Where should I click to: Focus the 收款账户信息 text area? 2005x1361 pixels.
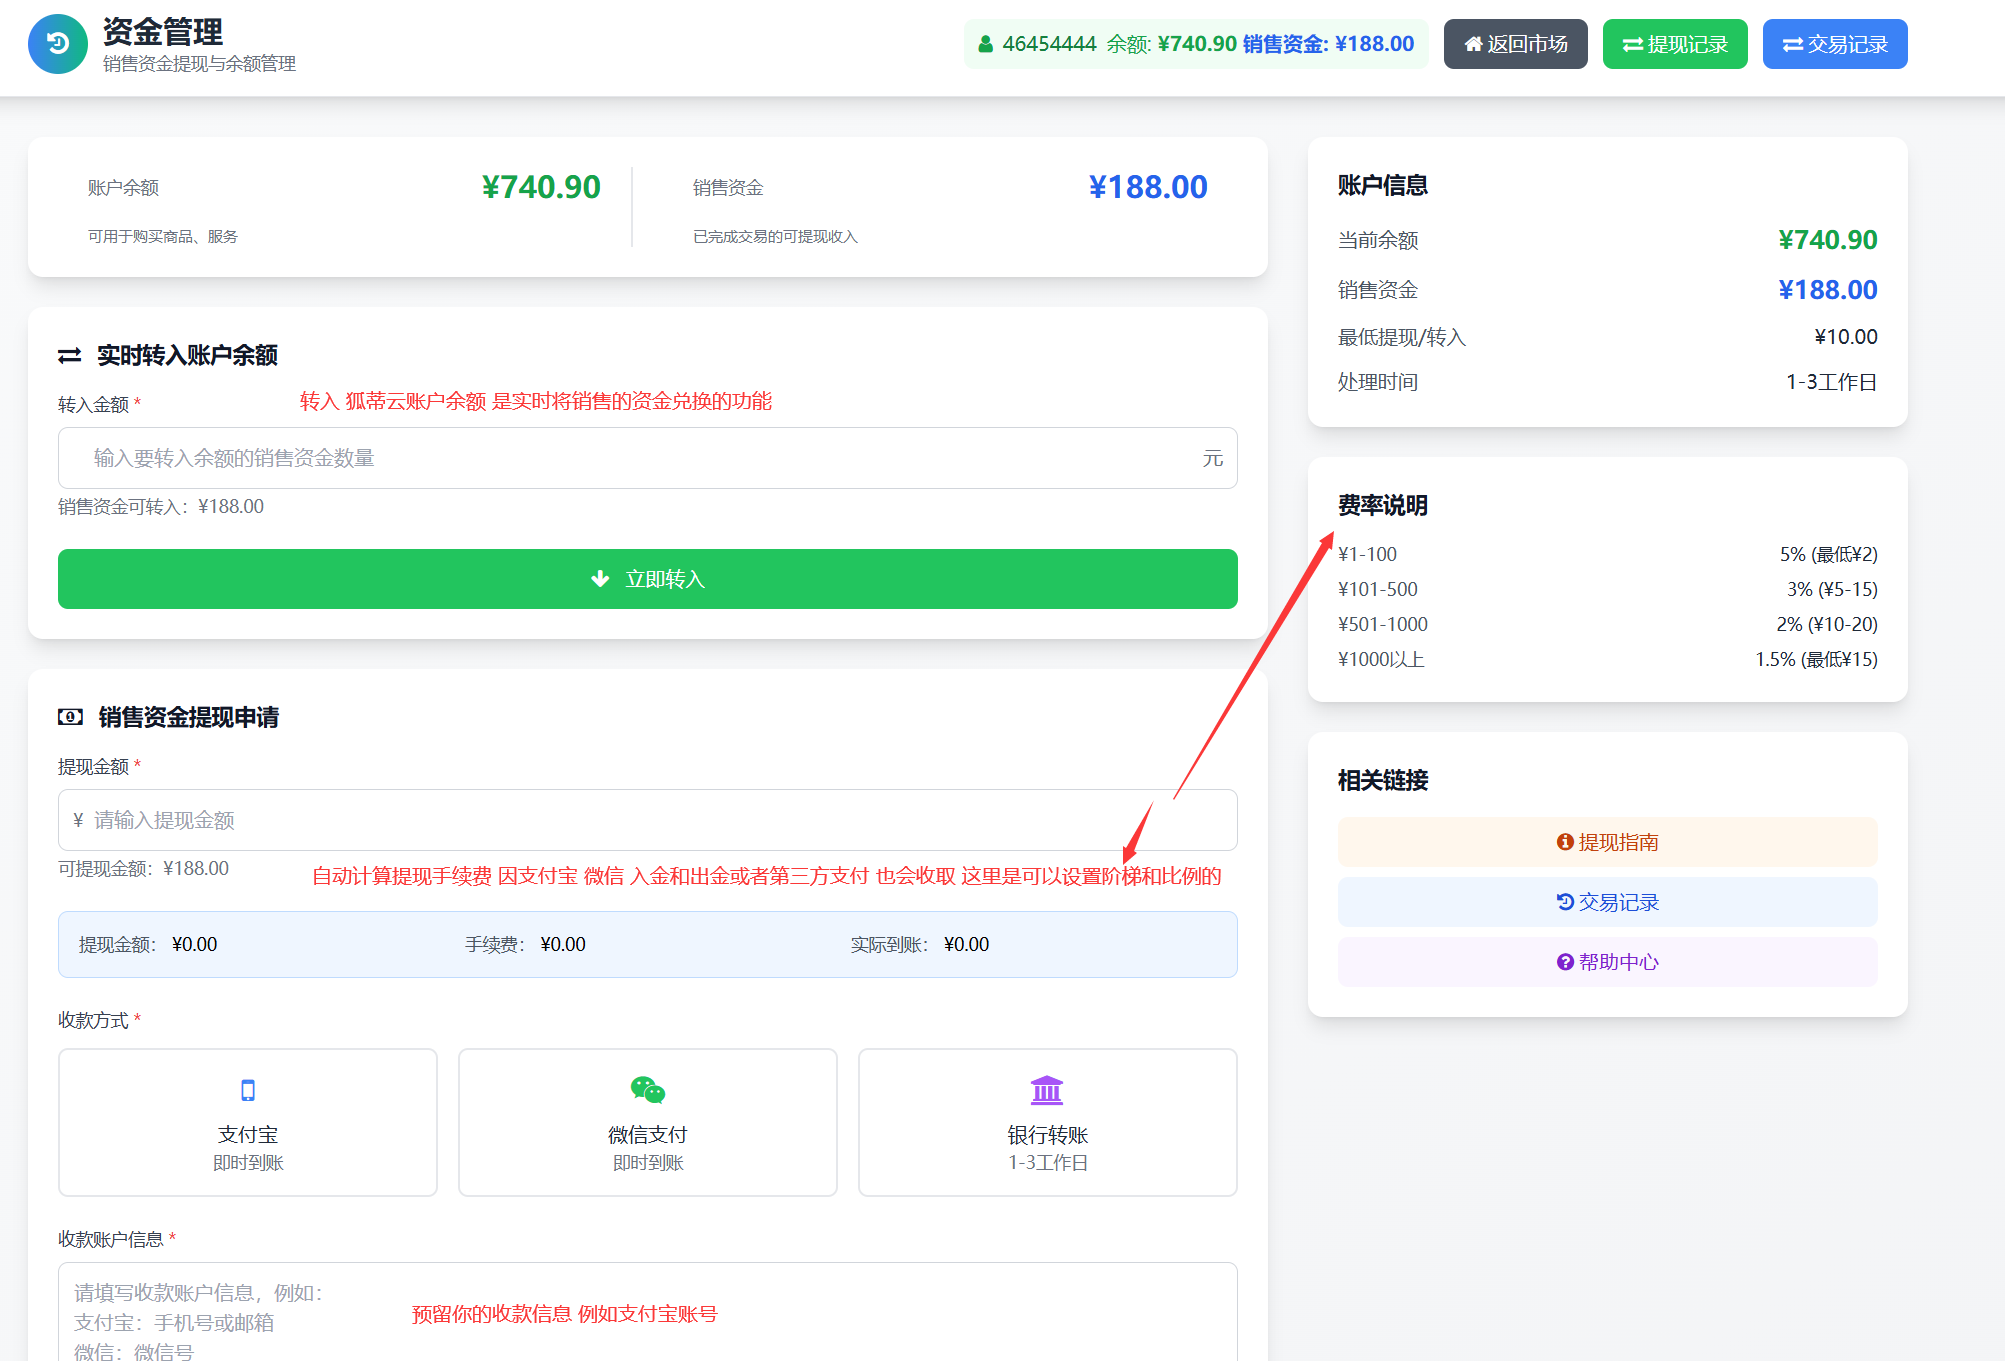pos(648,1311)
